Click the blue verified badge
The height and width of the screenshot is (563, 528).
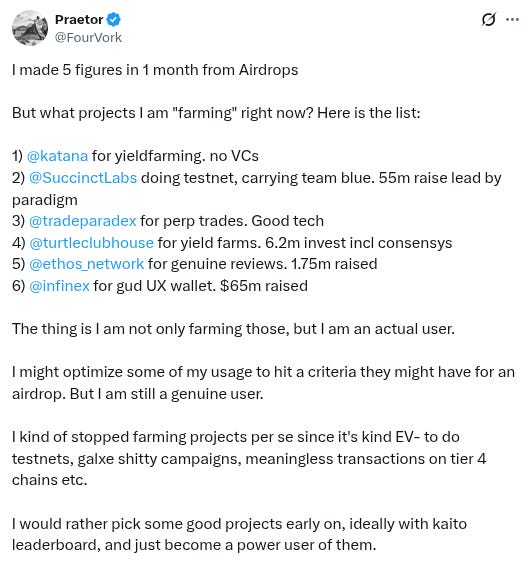114,19
